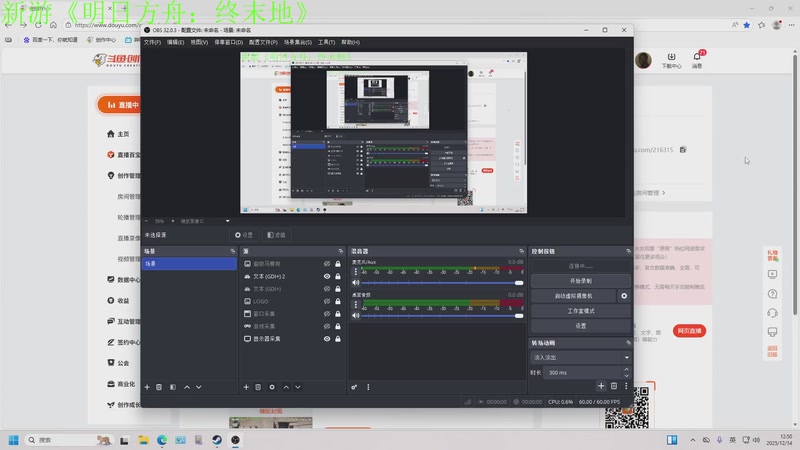Add a new scene with plus icon in 场景 panel
Image resolution: width=800 pixels, height=450 pixels.
pyautogui.click(x=147, y=387)
